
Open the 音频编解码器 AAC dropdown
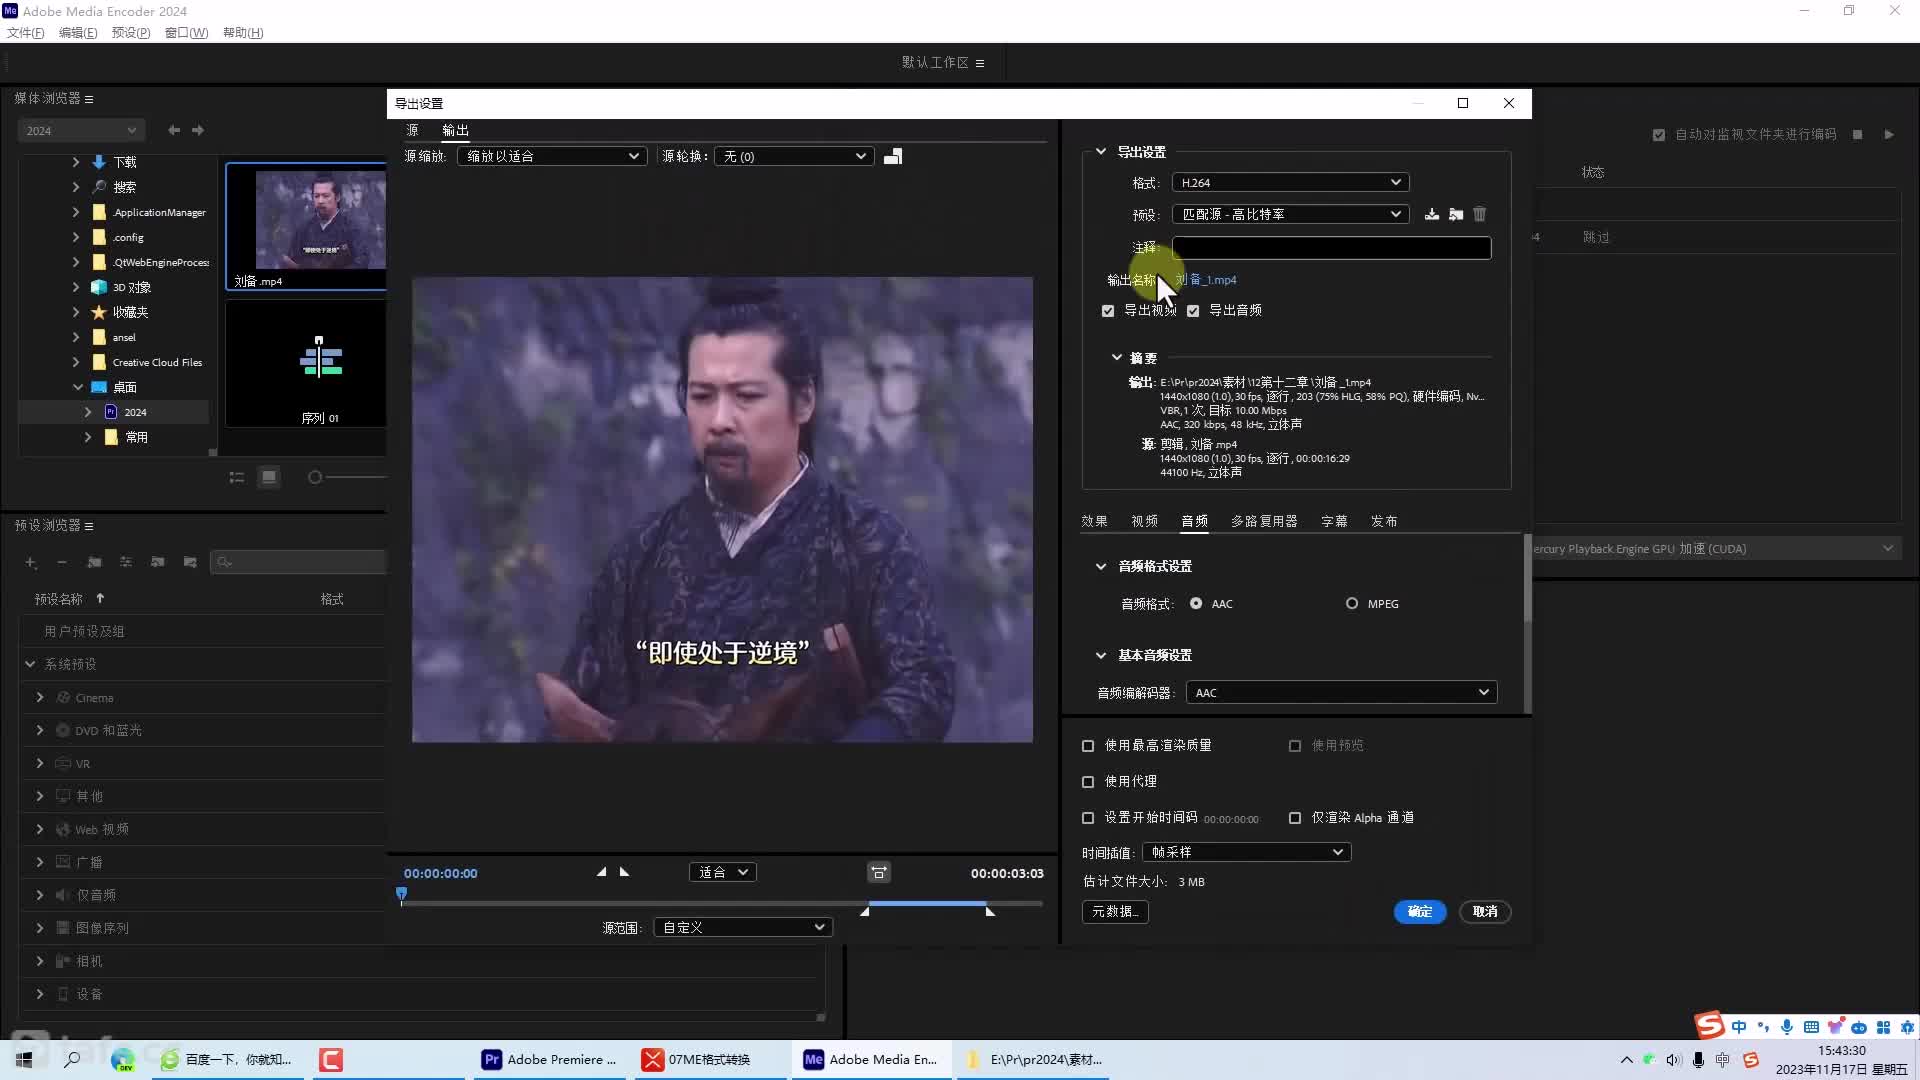pyautogui.click(x=1341, y=692)
